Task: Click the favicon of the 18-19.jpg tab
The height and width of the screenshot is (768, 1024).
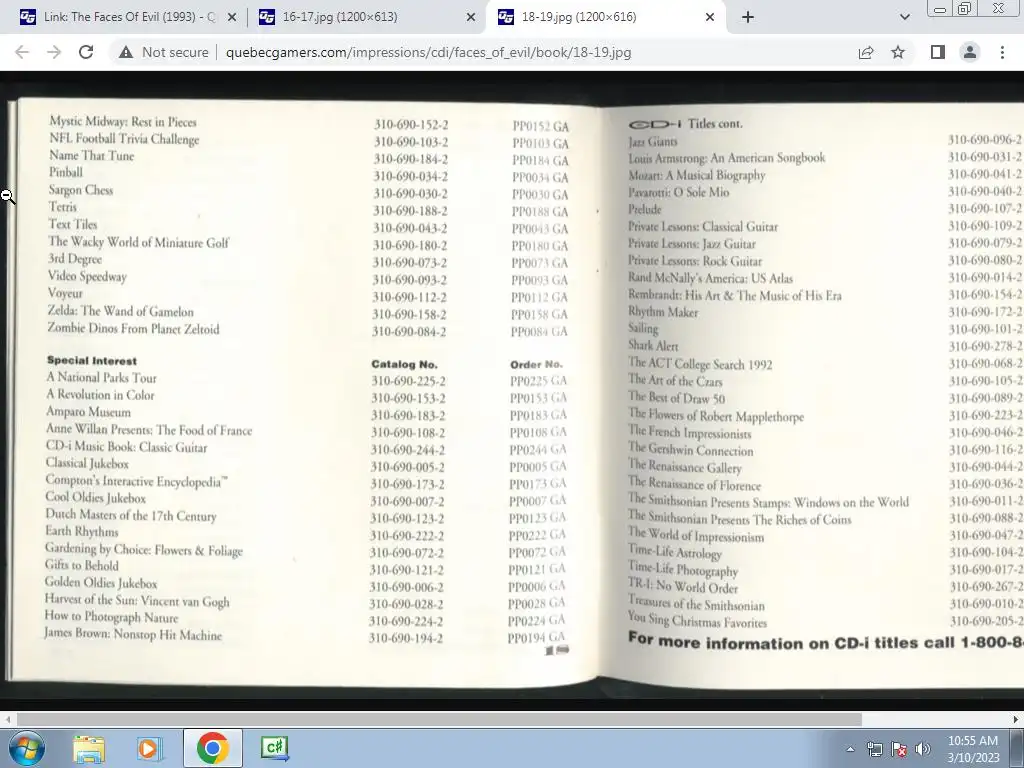Action: click(505, 17)
